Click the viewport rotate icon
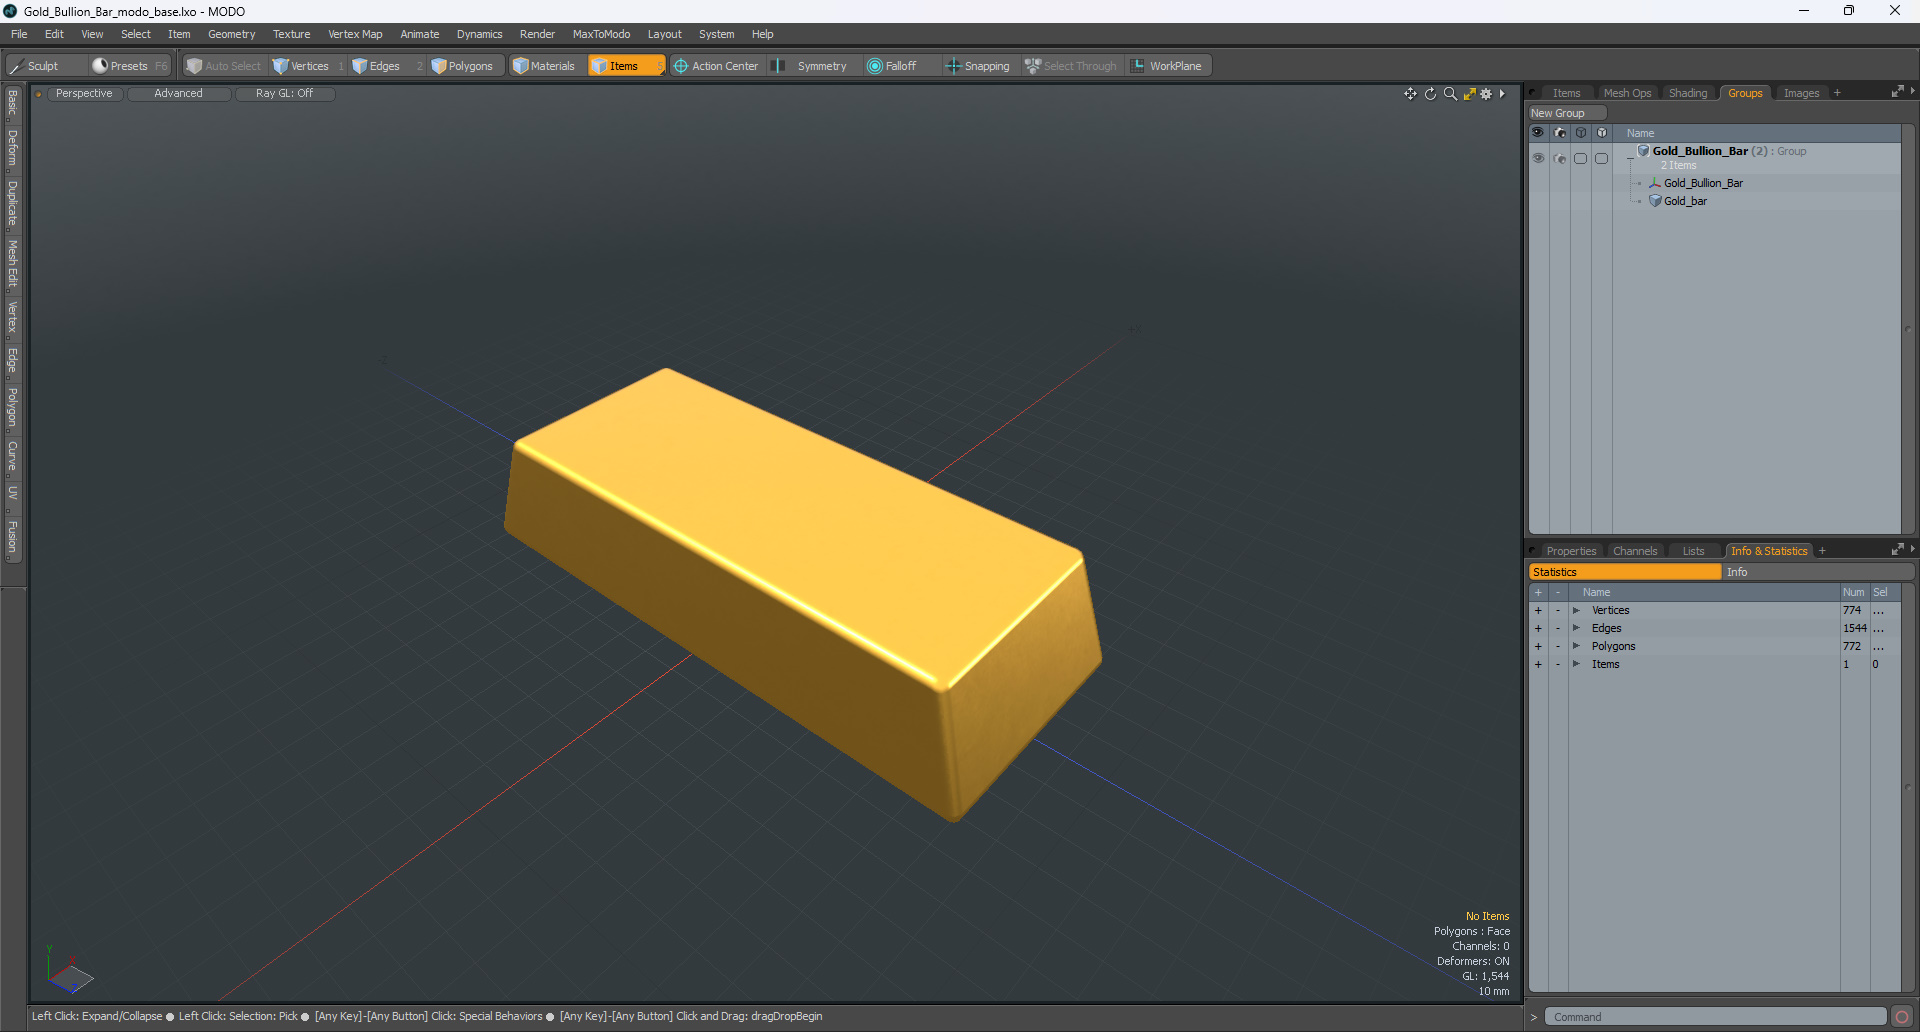 click(1430, 94)
